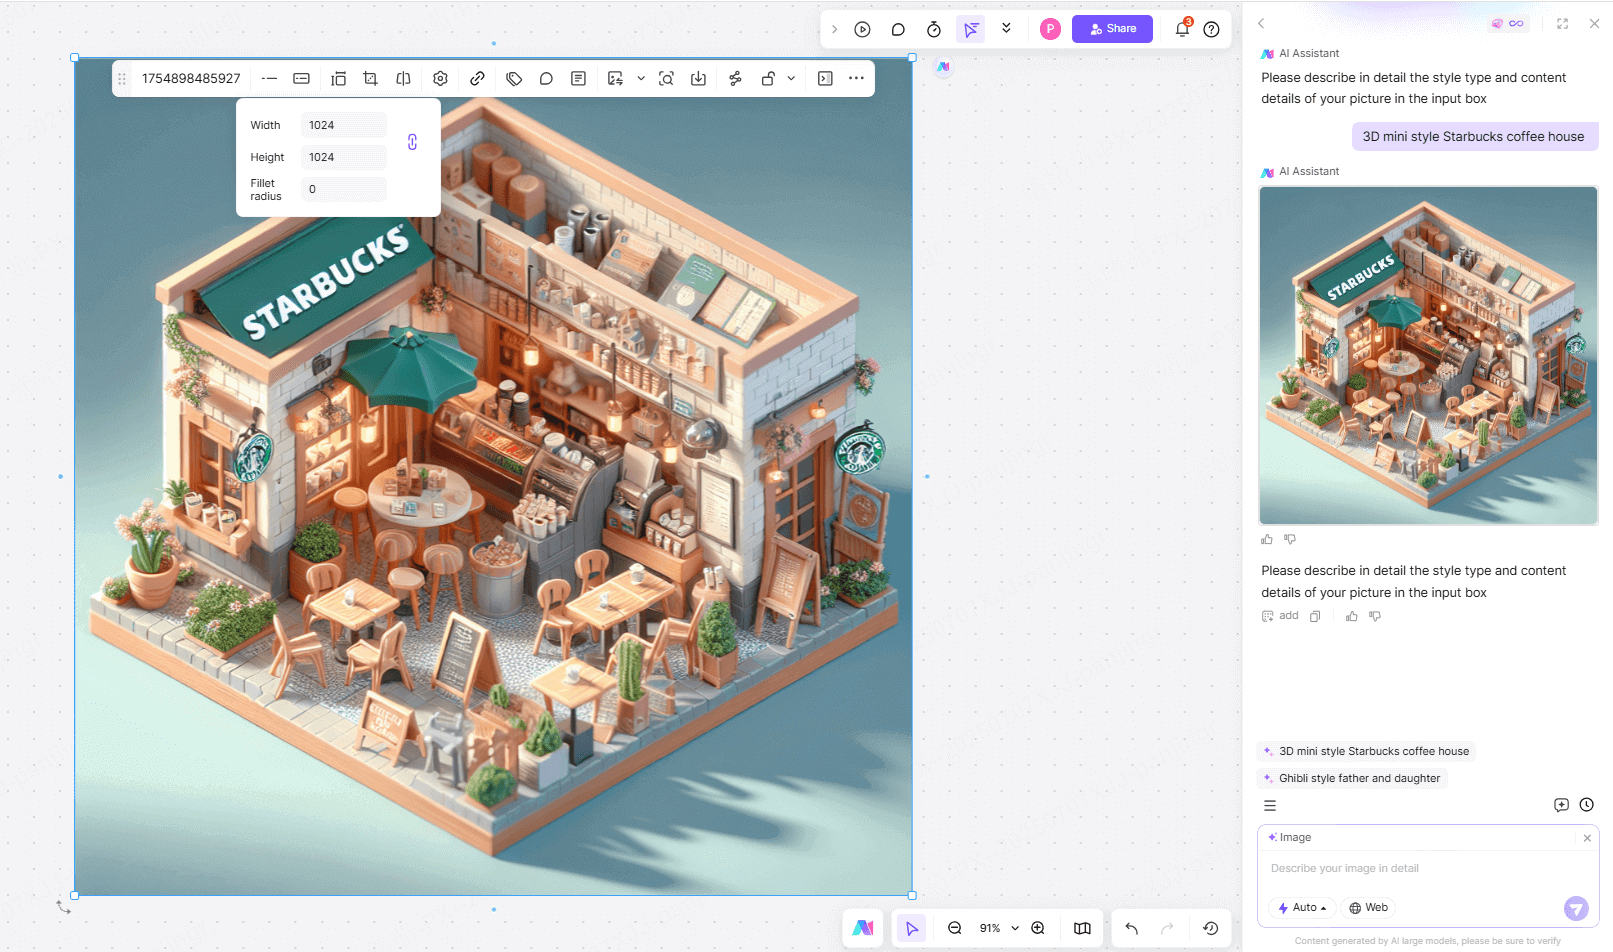Like the generated image with thumbs up
Image resolution: width=1613 pixels, height=952 pixels.
click(x=1267, y=539)
